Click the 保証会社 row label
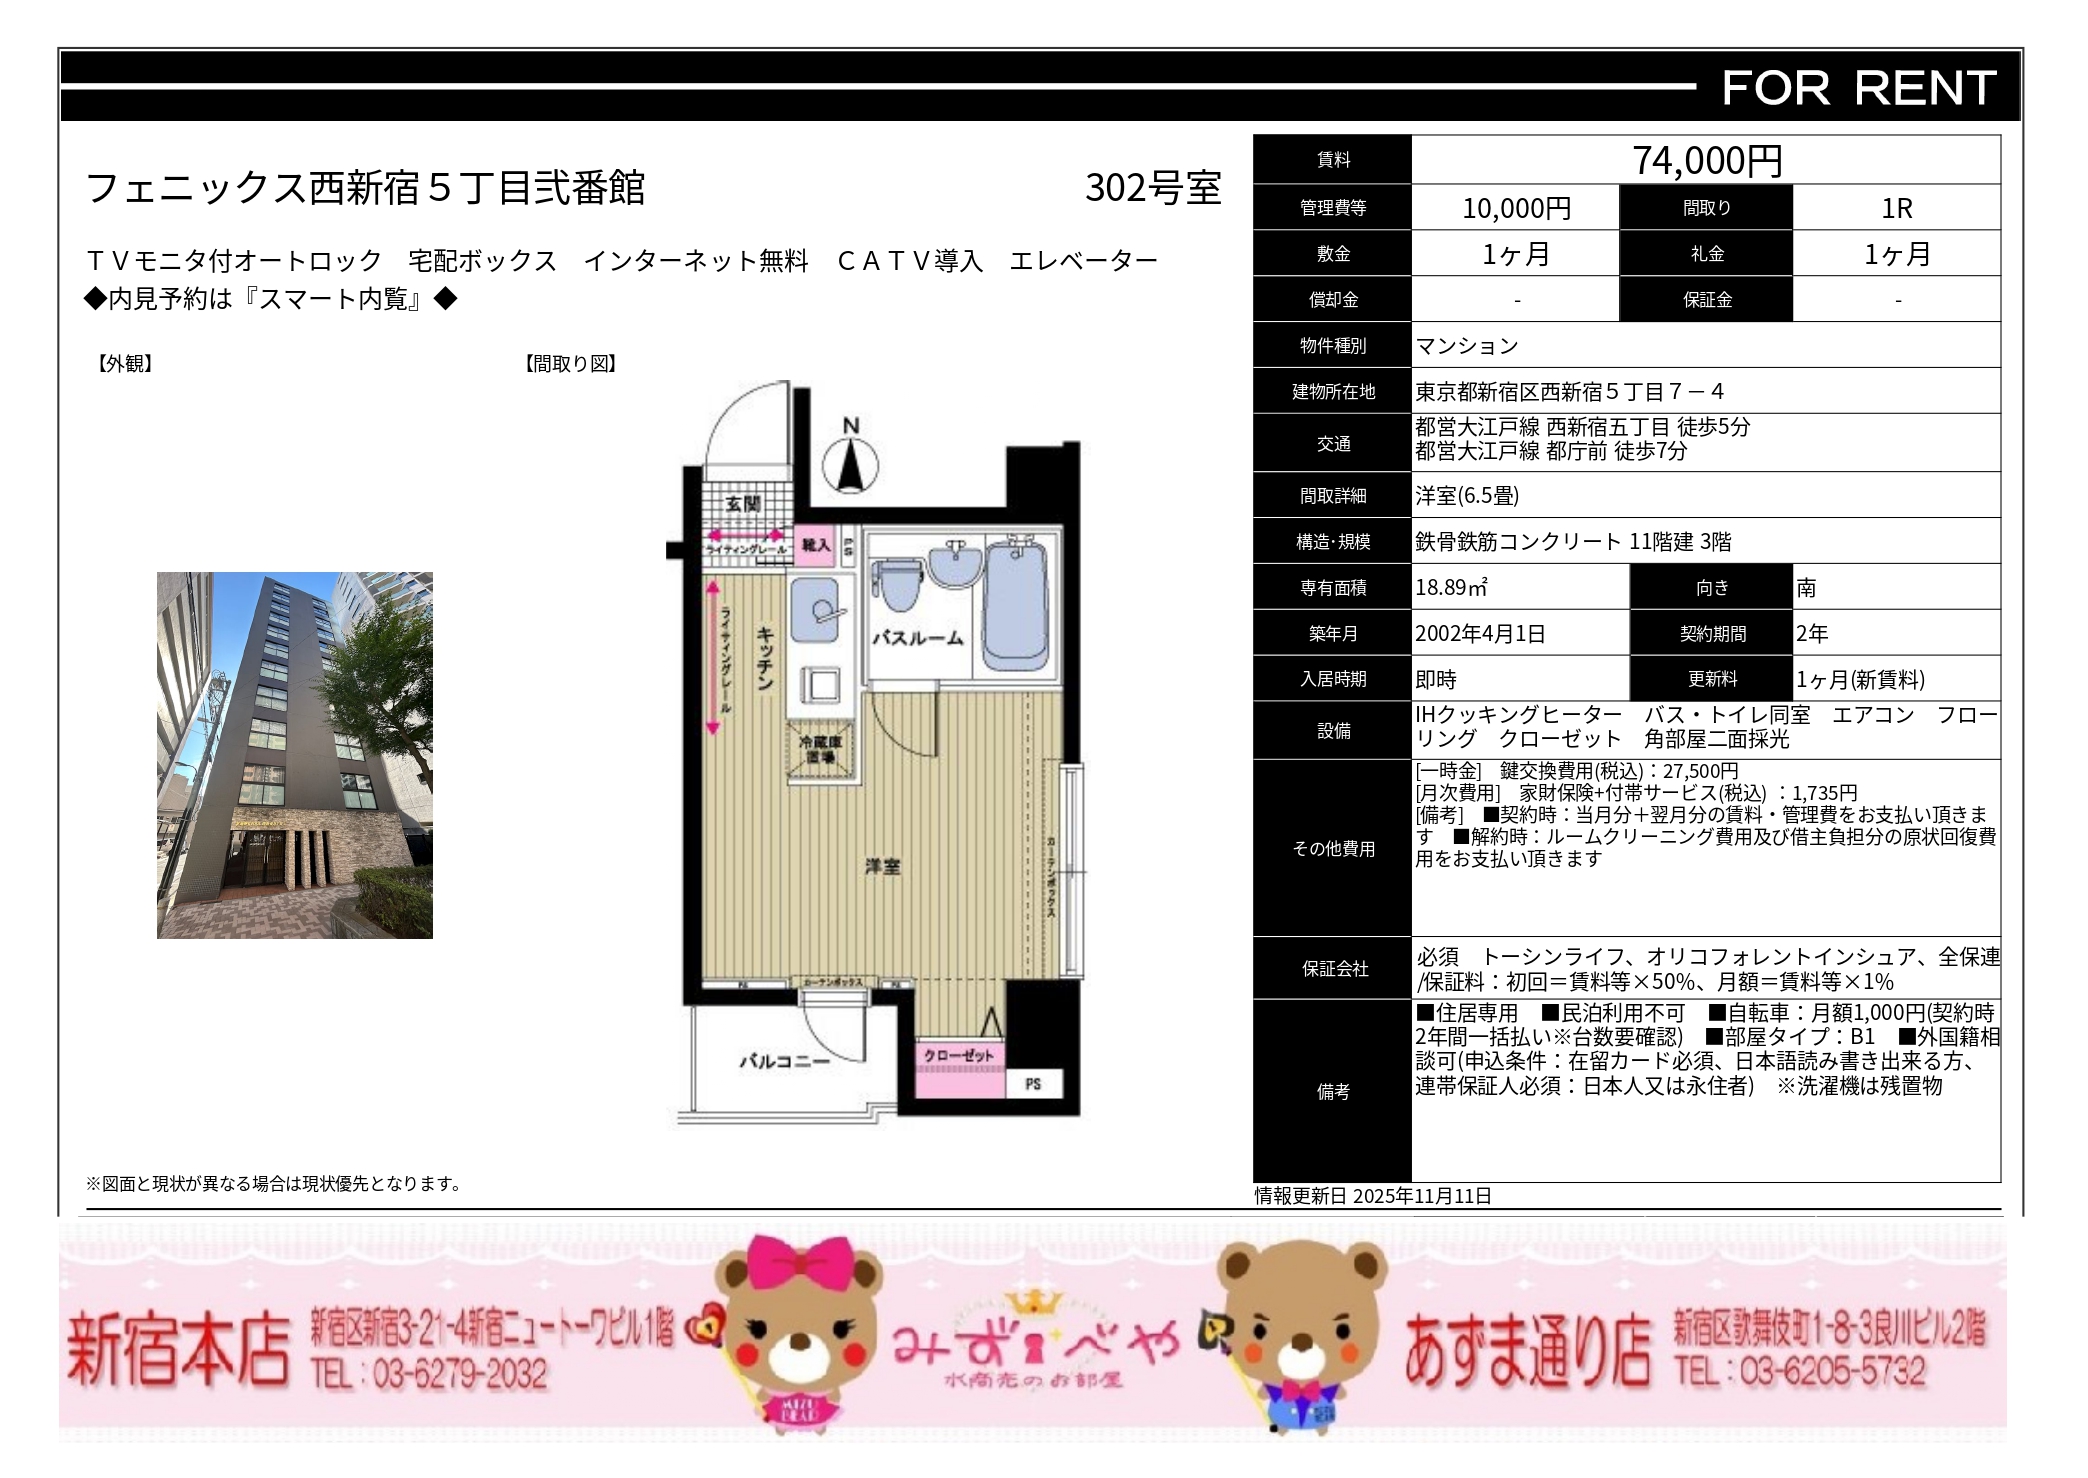This screenshot has height=1478, width=2088. pos(1333,968)
